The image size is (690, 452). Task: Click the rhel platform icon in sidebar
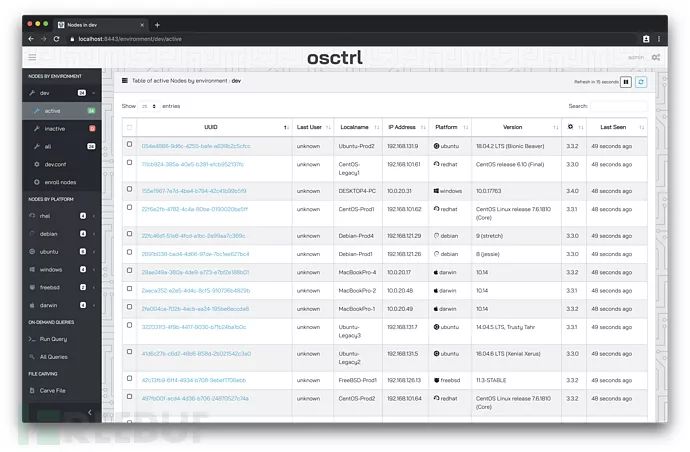pos(32,216)
